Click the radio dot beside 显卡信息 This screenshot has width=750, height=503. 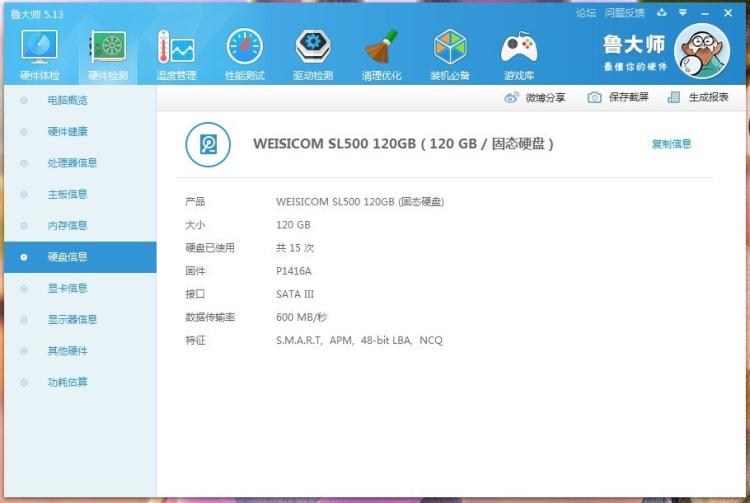point(24,288)
